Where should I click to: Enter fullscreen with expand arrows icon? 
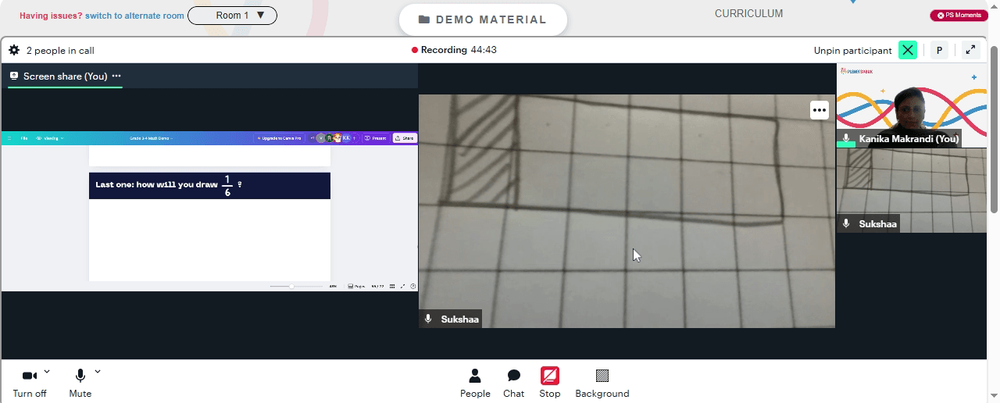click(x=971, y=50)
